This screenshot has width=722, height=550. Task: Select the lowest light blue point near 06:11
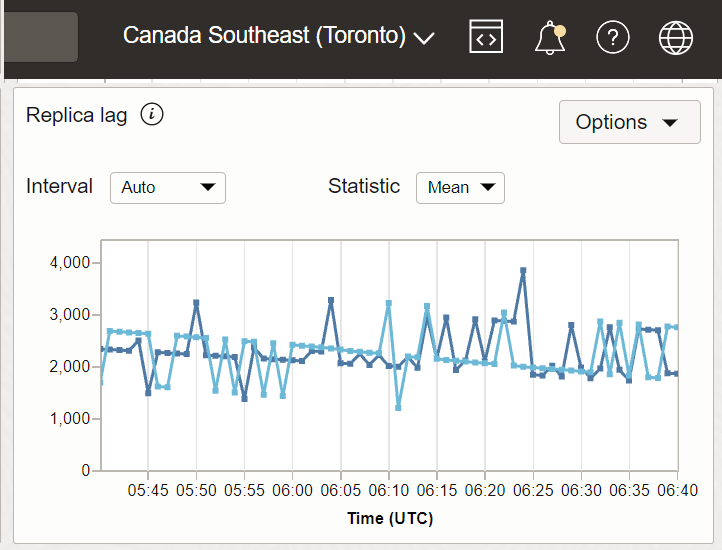coord(398,407)
